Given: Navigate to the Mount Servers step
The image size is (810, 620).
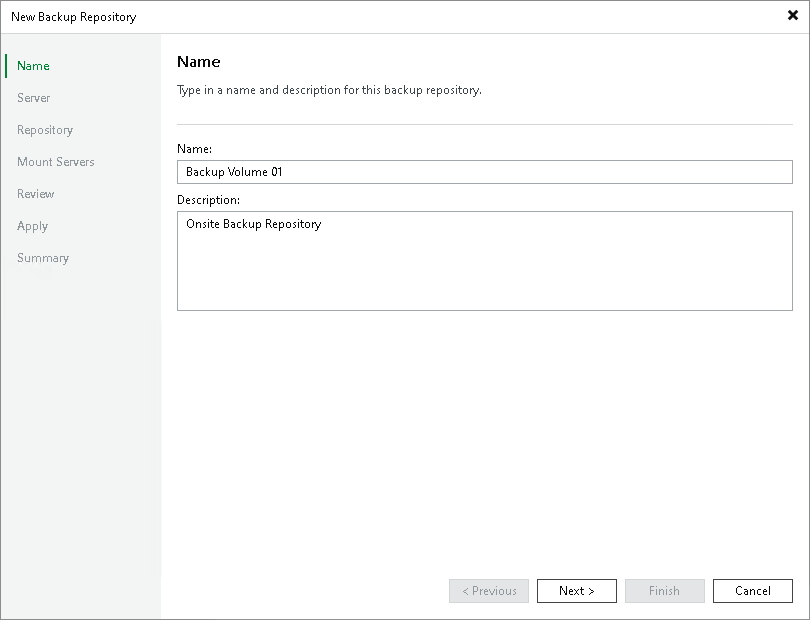Looking at the screenshot, I should pyautogui.click(x=55, y=161).
